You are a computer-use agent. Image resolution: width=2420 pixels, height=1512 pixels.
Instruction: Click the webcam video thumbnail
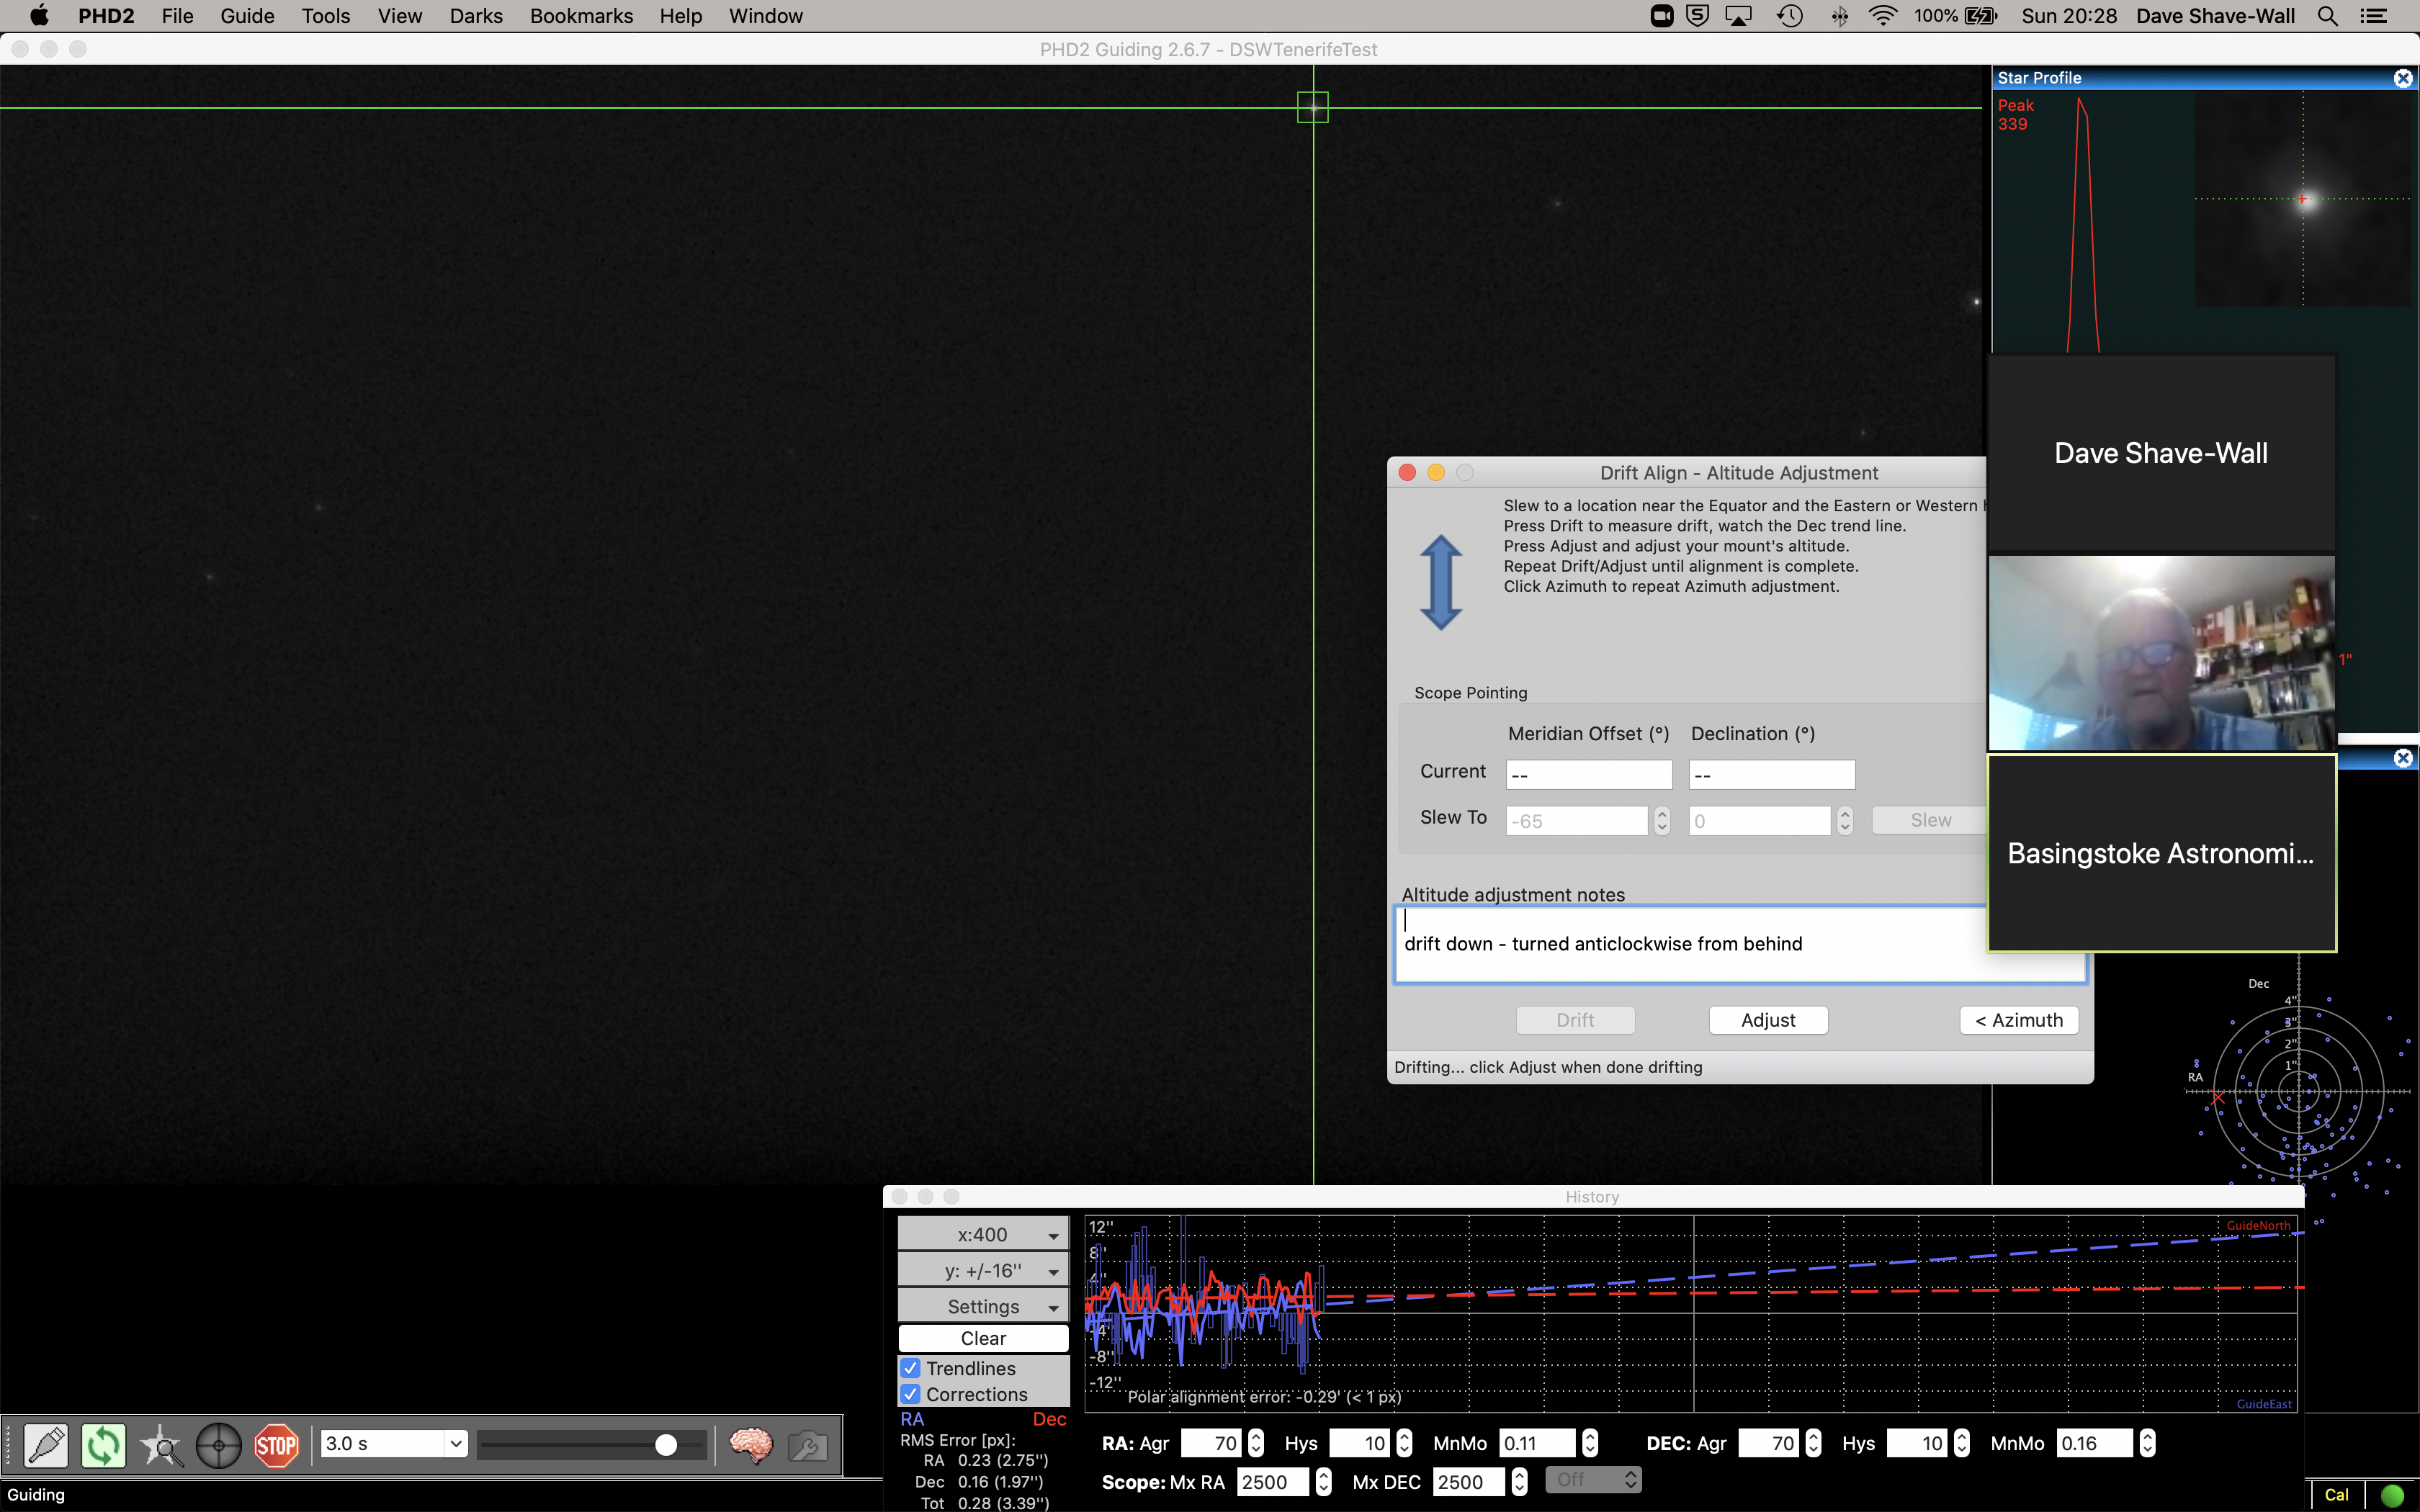tap(2161, 653)
